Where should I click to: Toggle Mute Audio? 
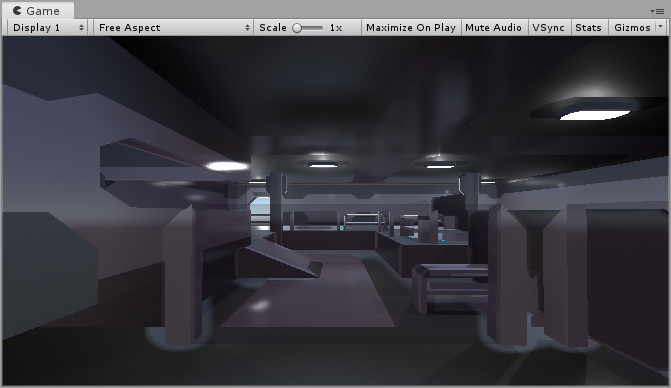coord(493,27)
